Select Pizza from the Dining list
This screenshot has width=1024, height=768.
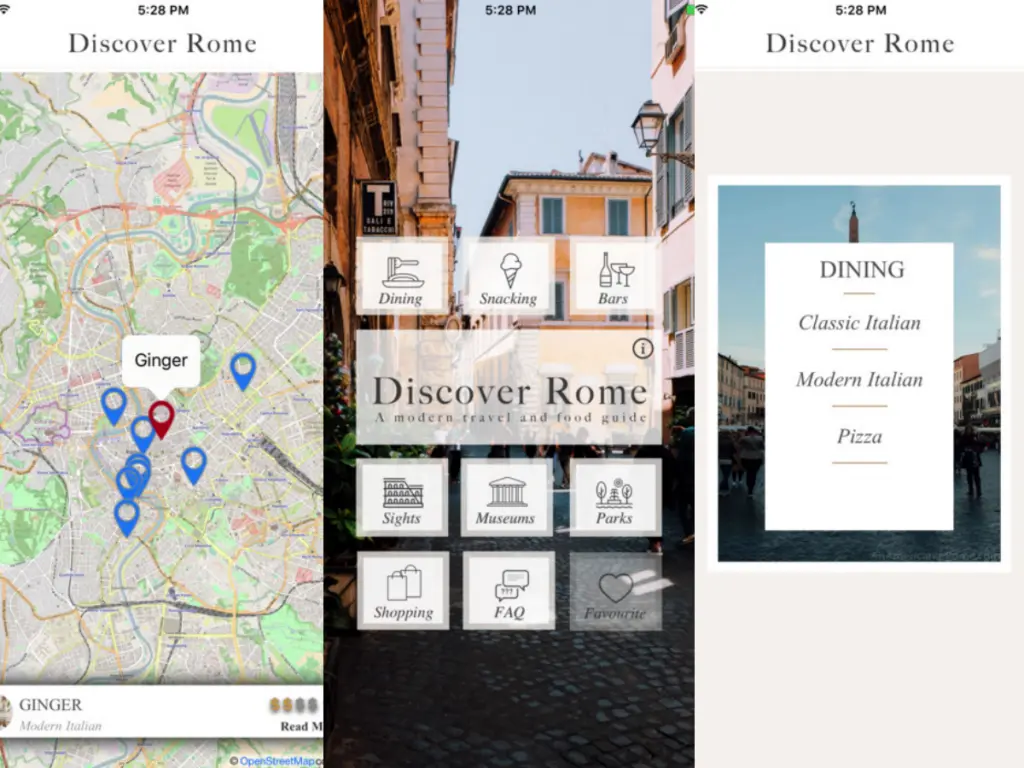point(859,436)
